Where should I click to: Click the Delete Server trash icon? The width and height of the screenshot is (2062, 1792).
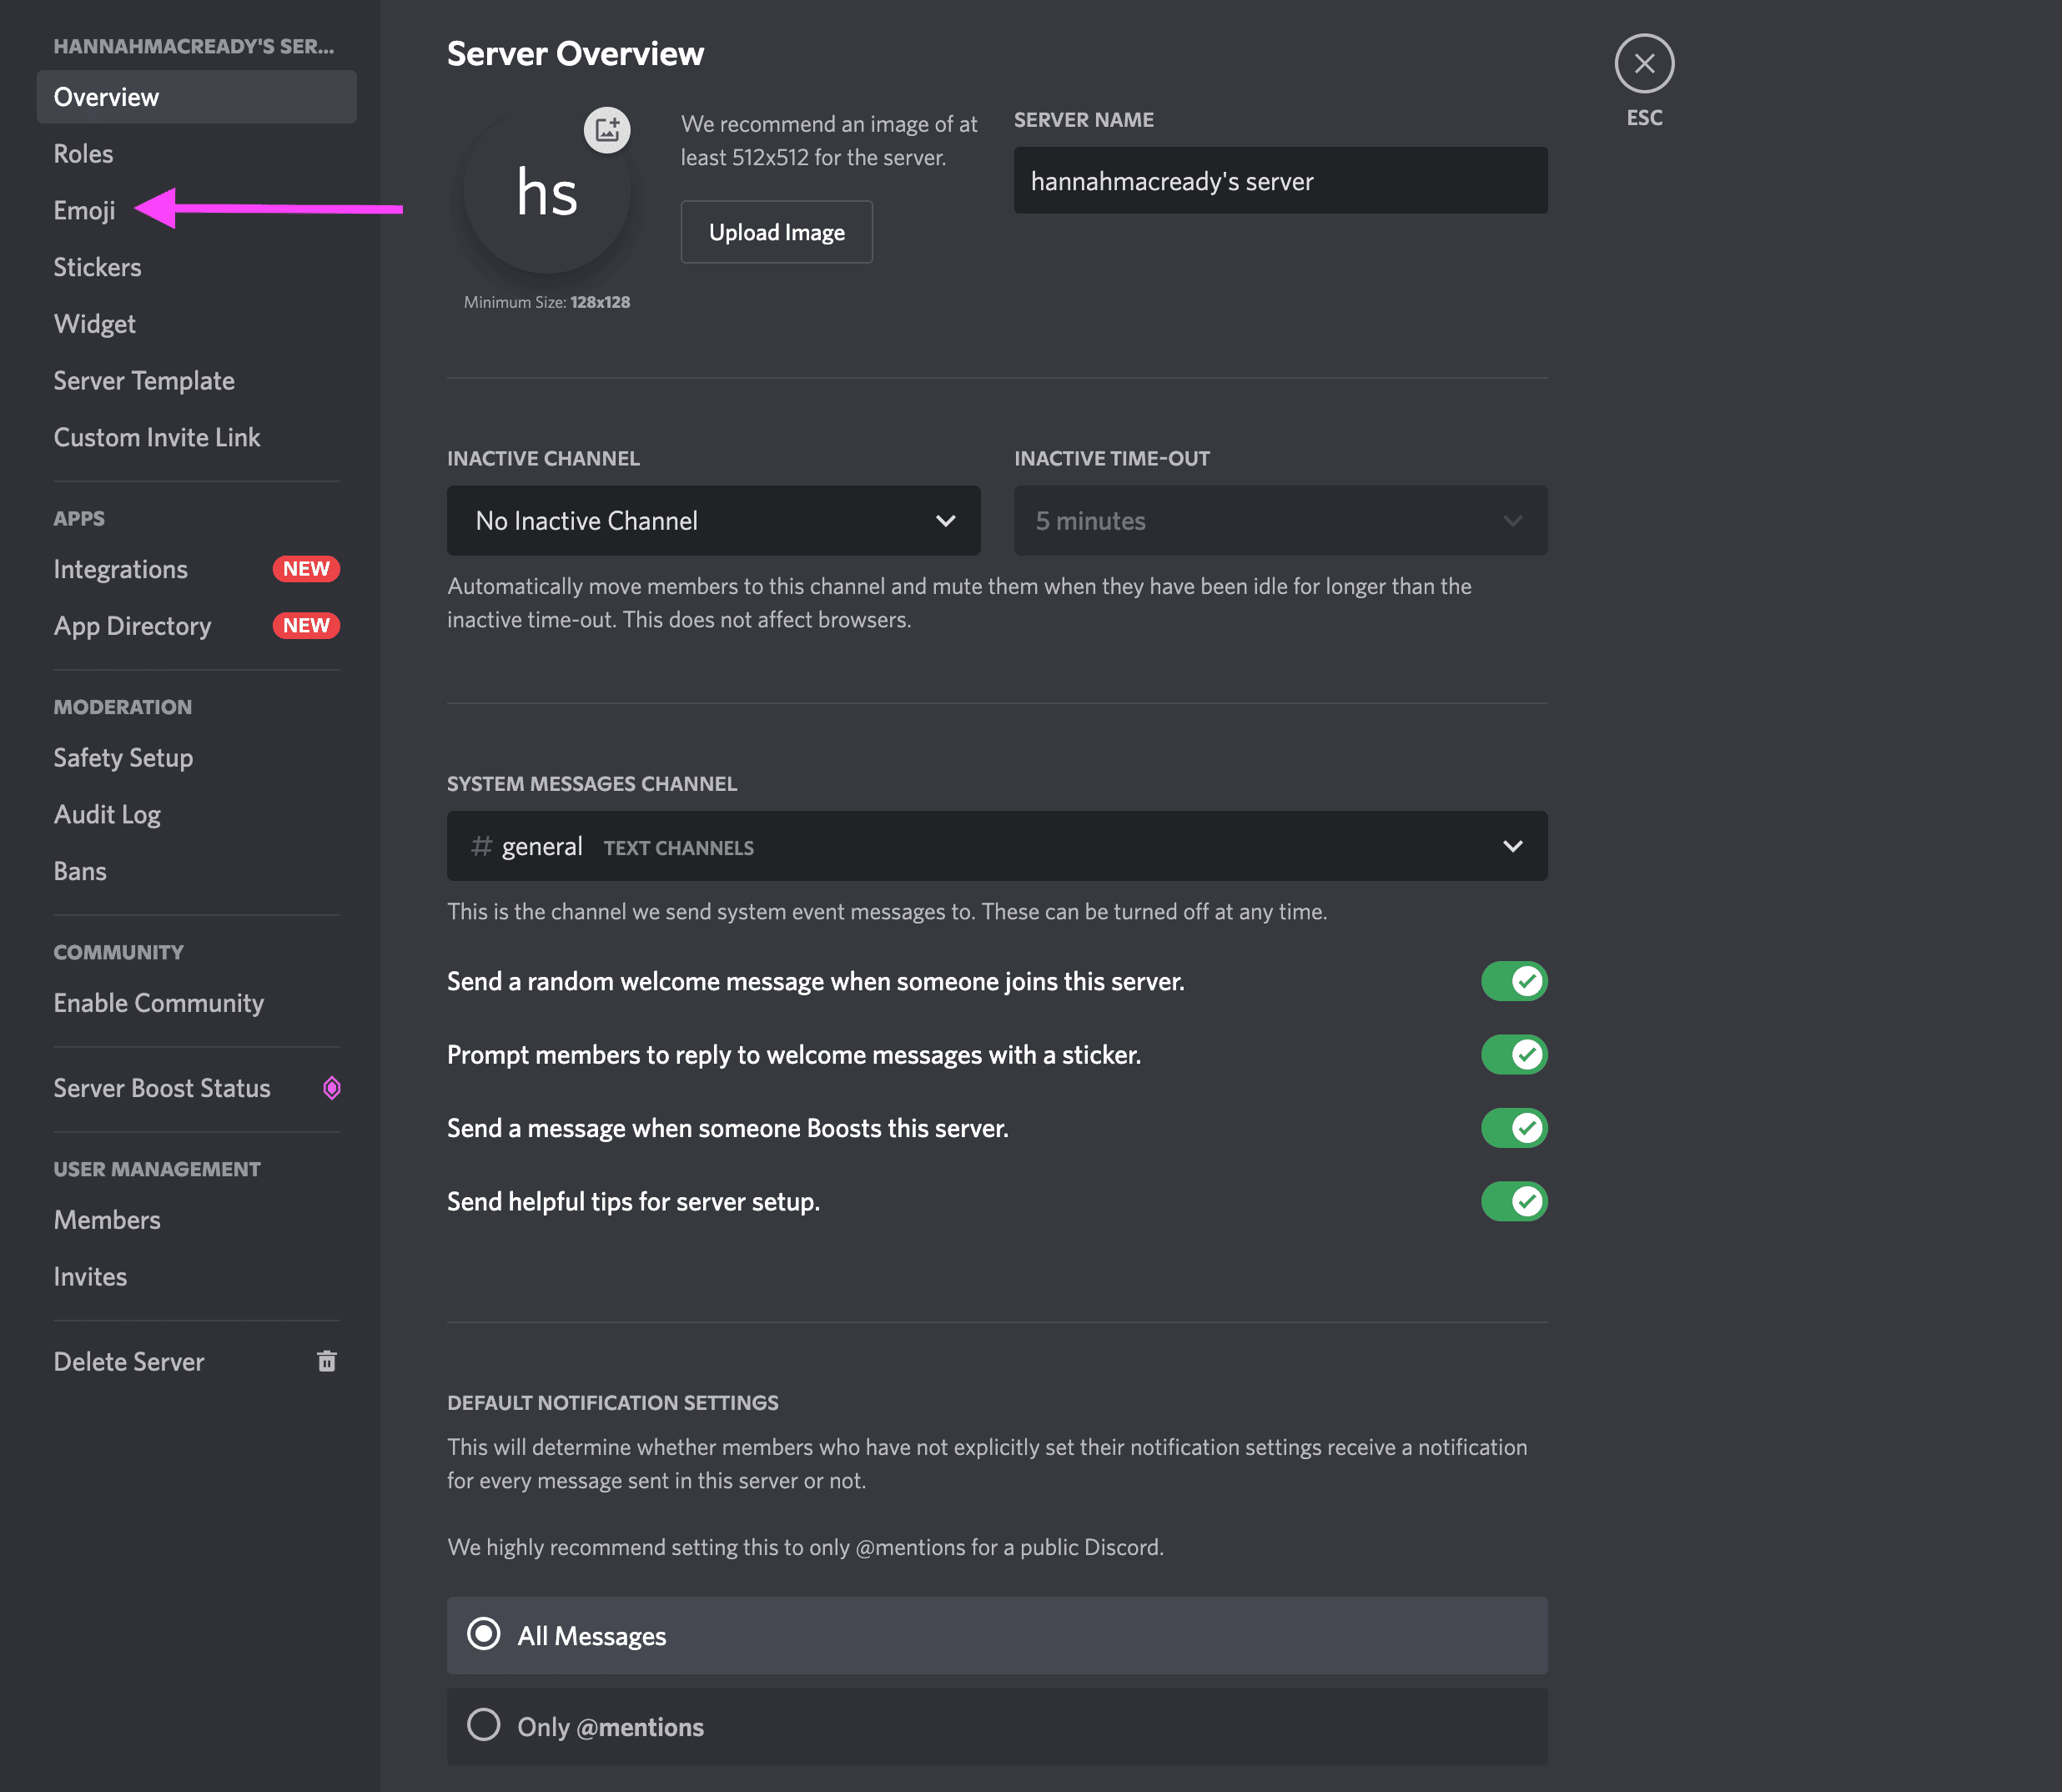point(324,1359)
